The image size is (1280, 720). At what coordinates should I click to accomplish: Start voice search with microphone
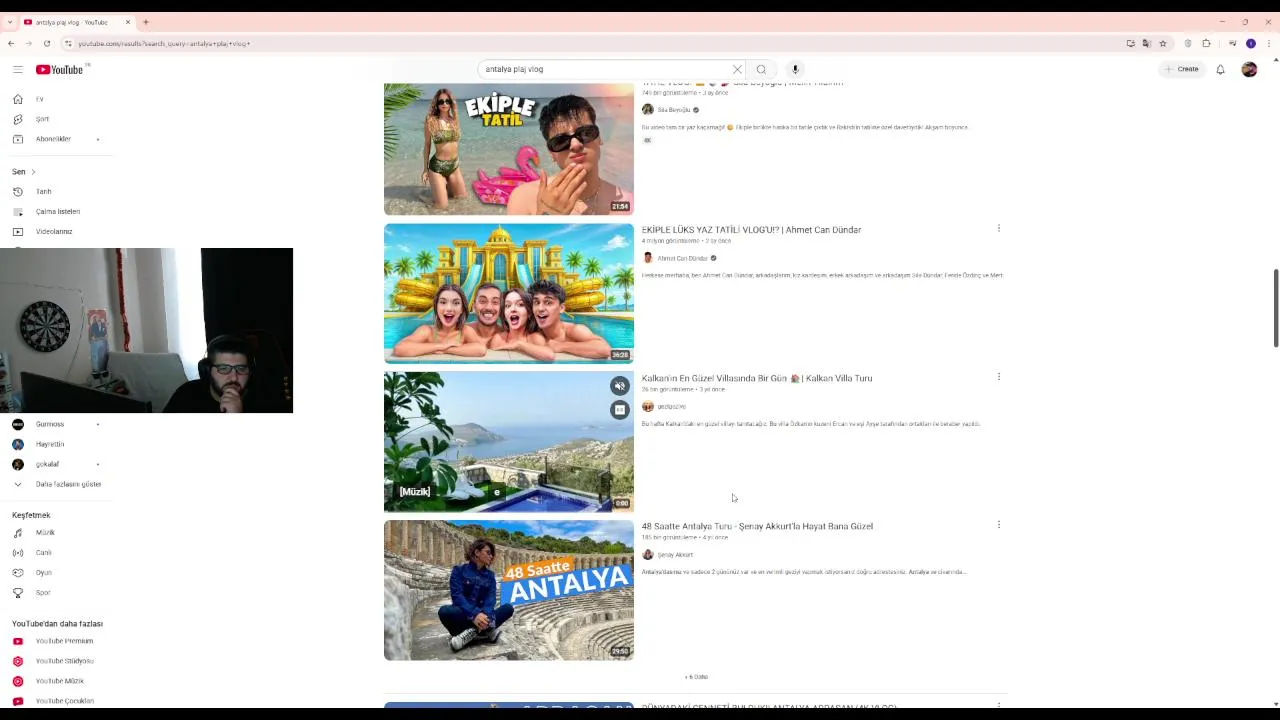tap(795, 69)
